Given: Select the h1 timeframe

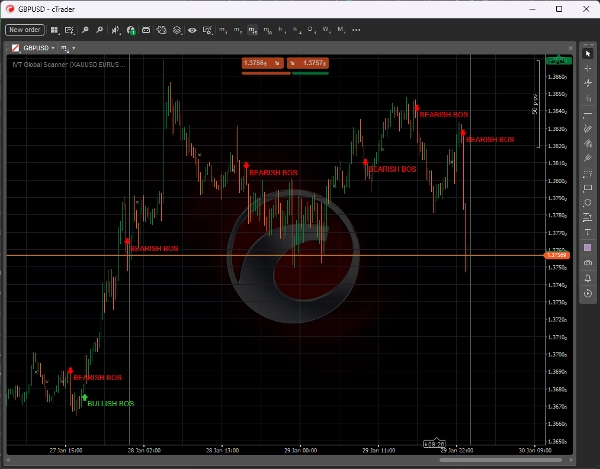Looking at the screenshot, I should [x=282, y=30].
